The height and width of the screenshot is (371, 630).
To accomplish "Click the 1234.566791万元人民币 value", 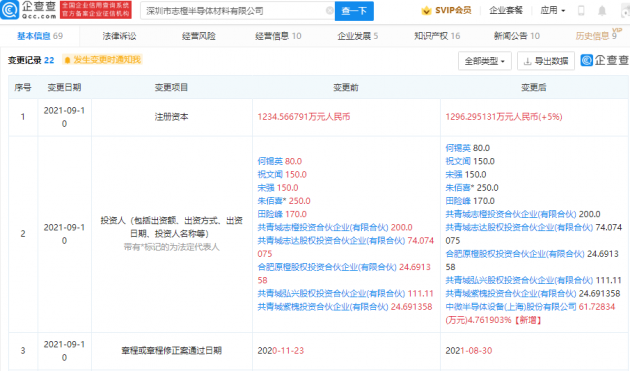I will [x=304, y=117].
